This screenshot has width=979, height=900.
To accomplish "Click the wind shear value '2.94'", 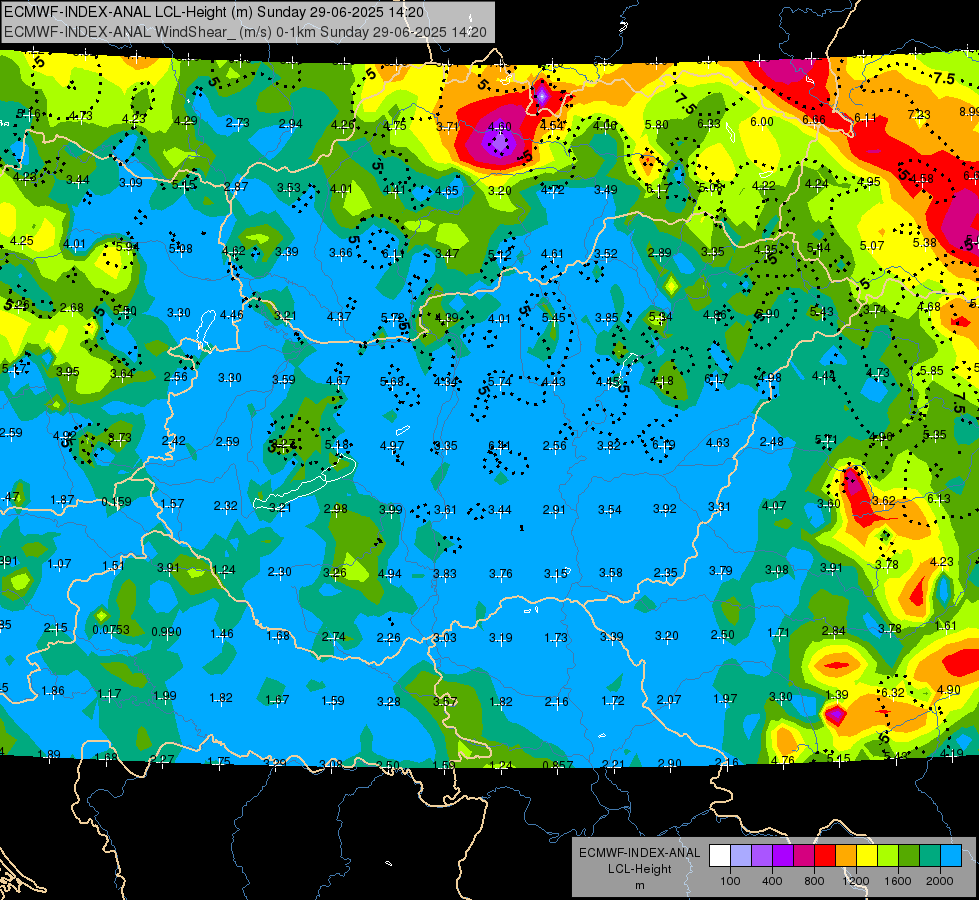I will coord(290,124).
